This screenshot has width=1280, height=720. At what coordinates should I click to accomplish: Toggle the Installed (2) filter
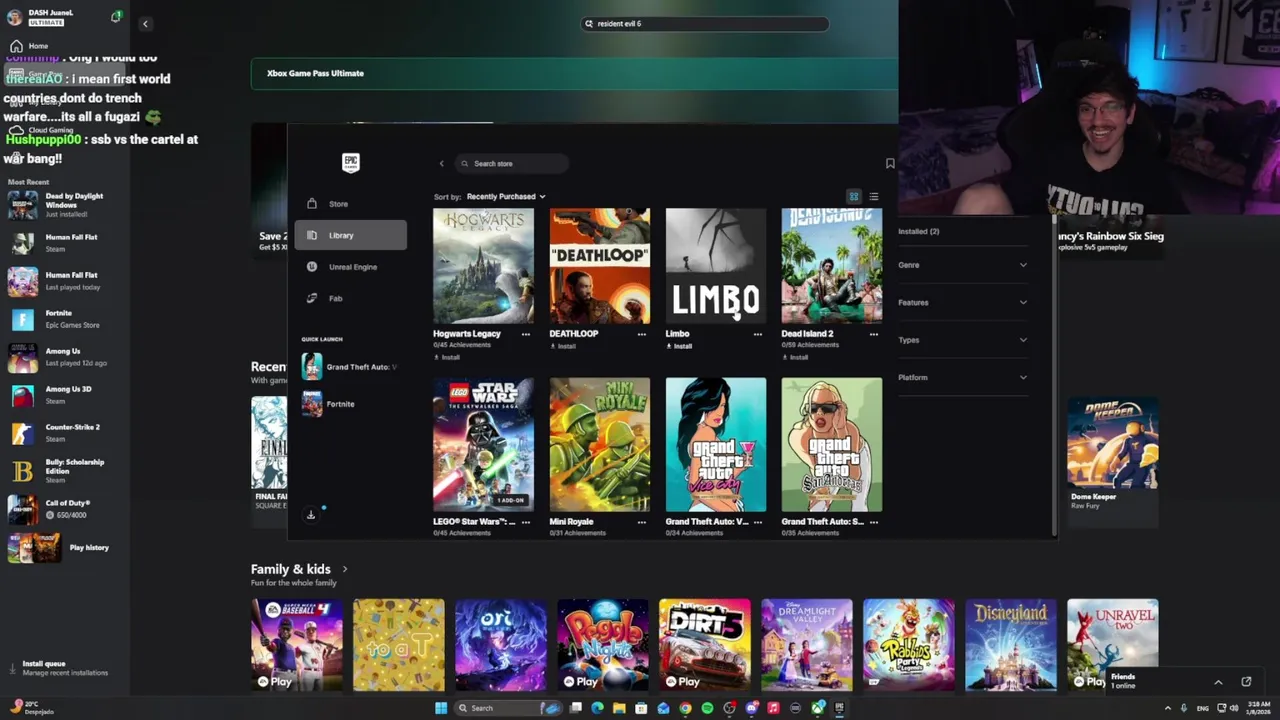(918, 231)
